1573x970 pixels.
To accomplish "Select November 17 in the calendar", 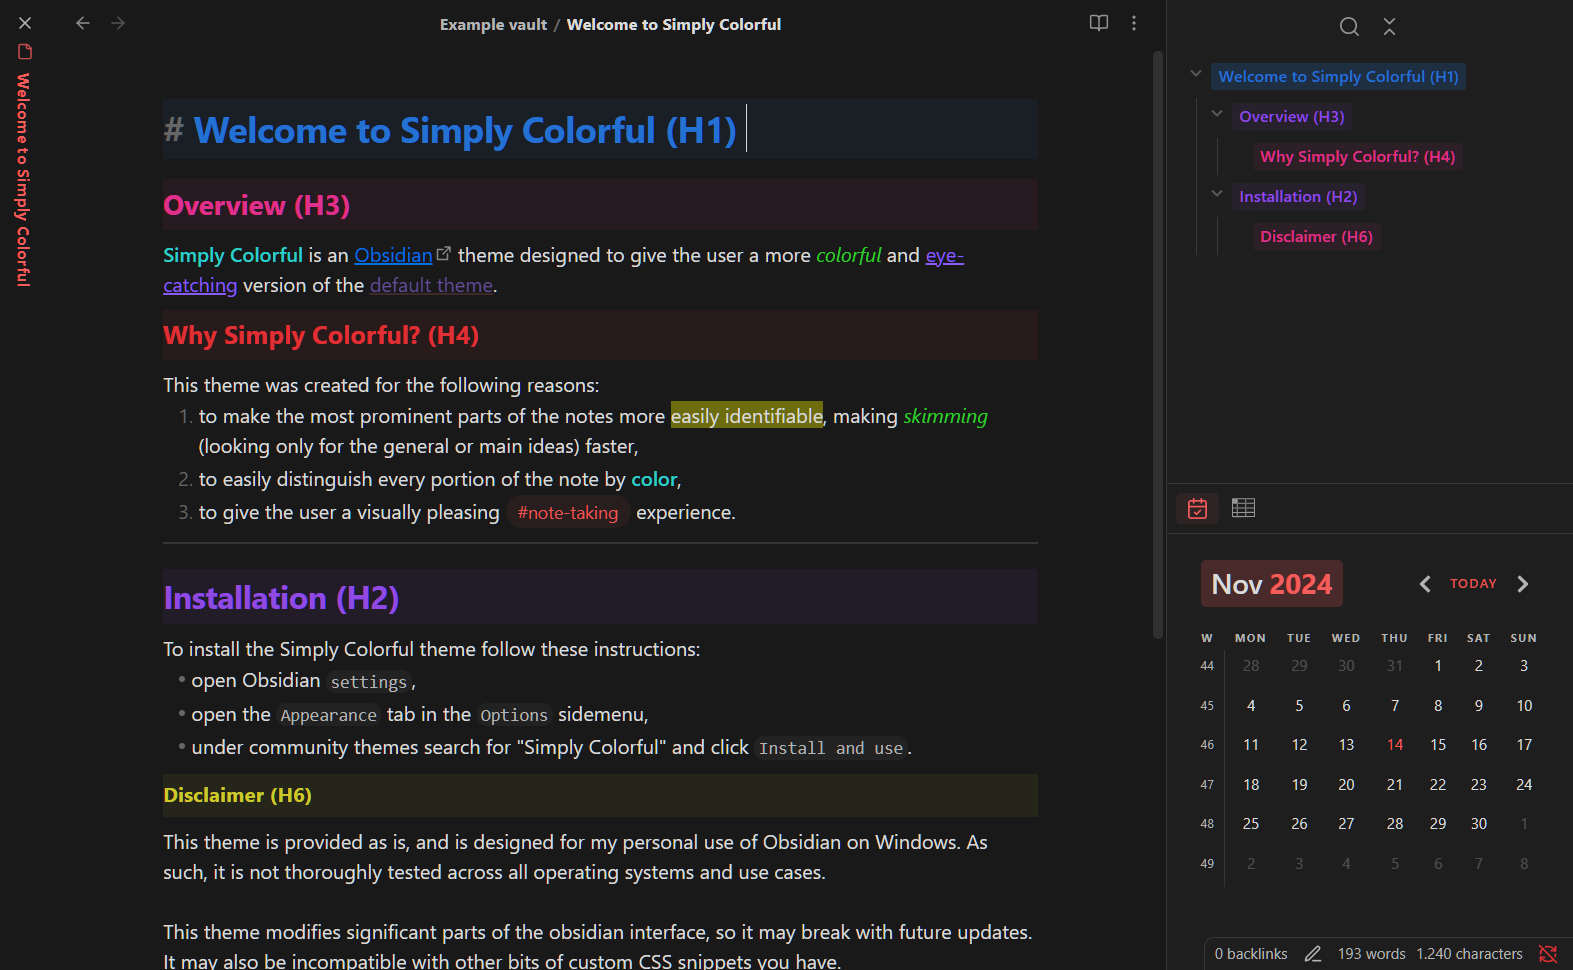I will (1524, 745).
